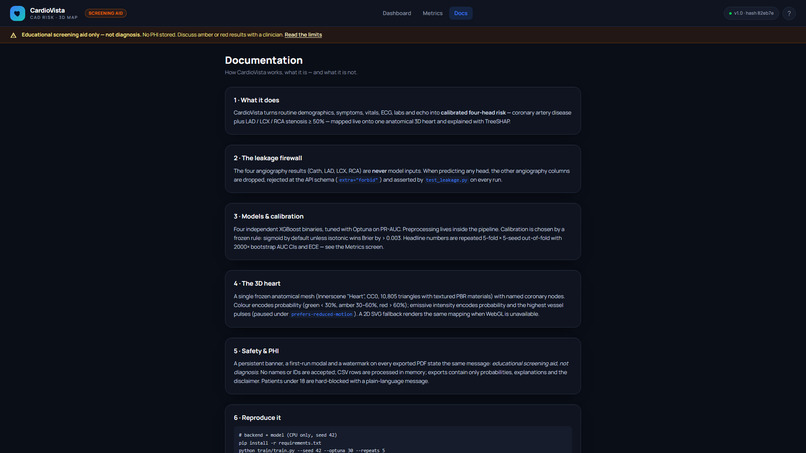
Task: Click the extra="forbid" code snippet
Action: click(x=358, y=180)
